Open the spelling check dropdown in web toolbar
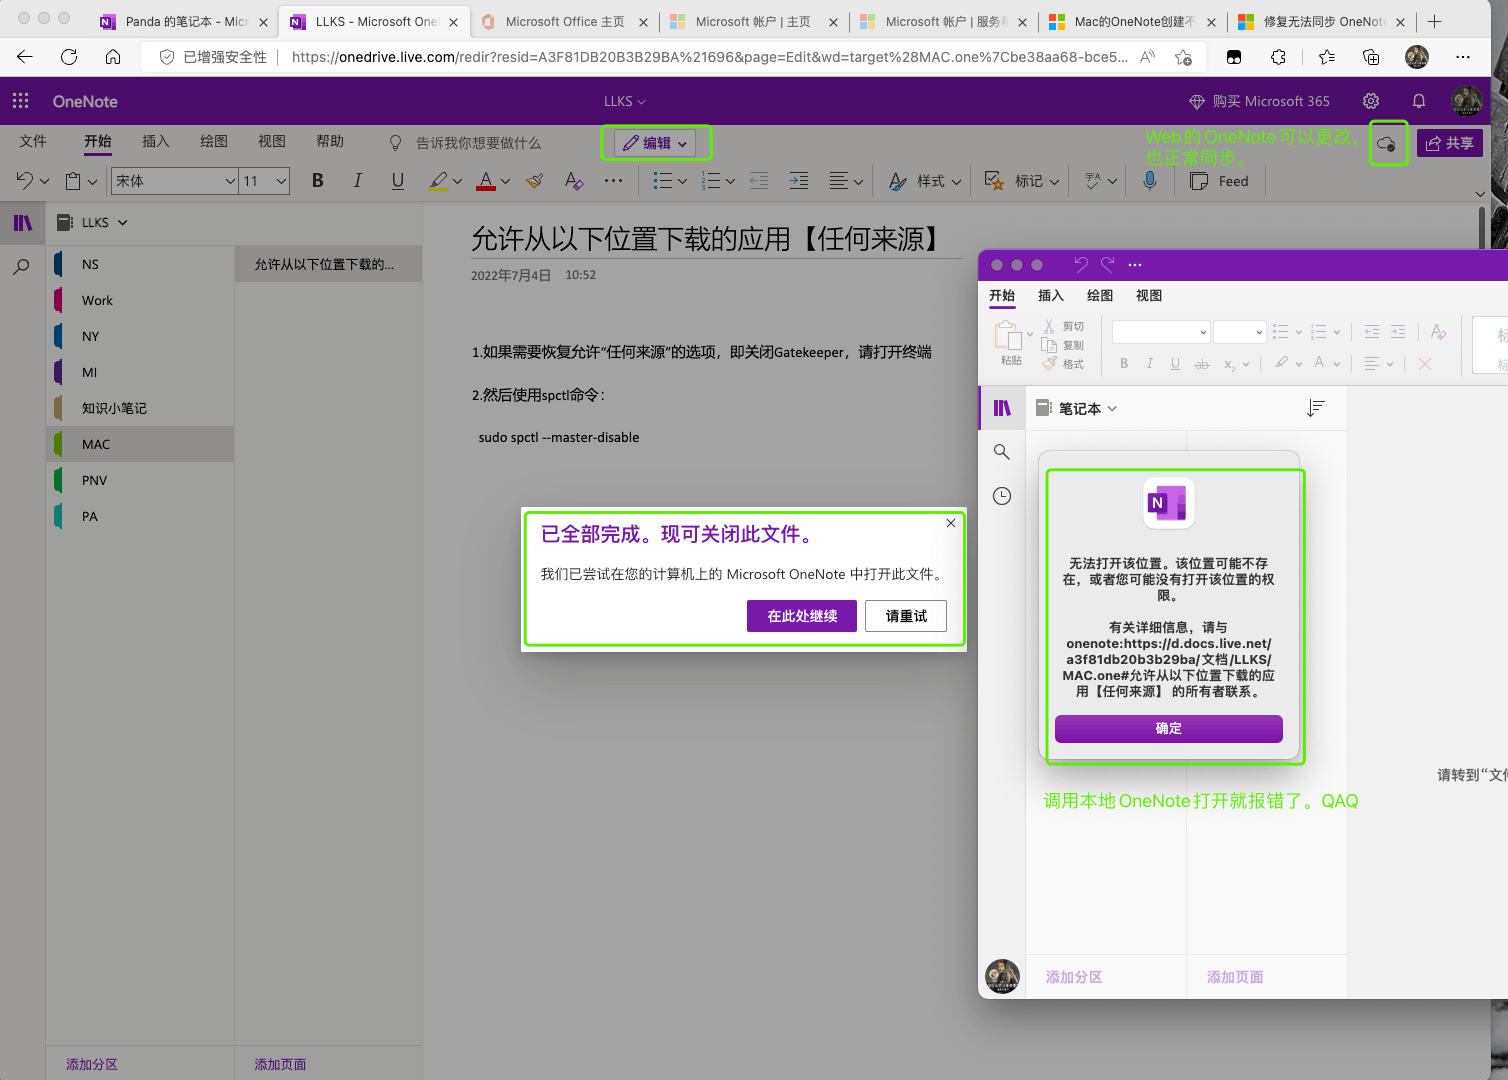The image size is (1508, 1080). 1101,181
